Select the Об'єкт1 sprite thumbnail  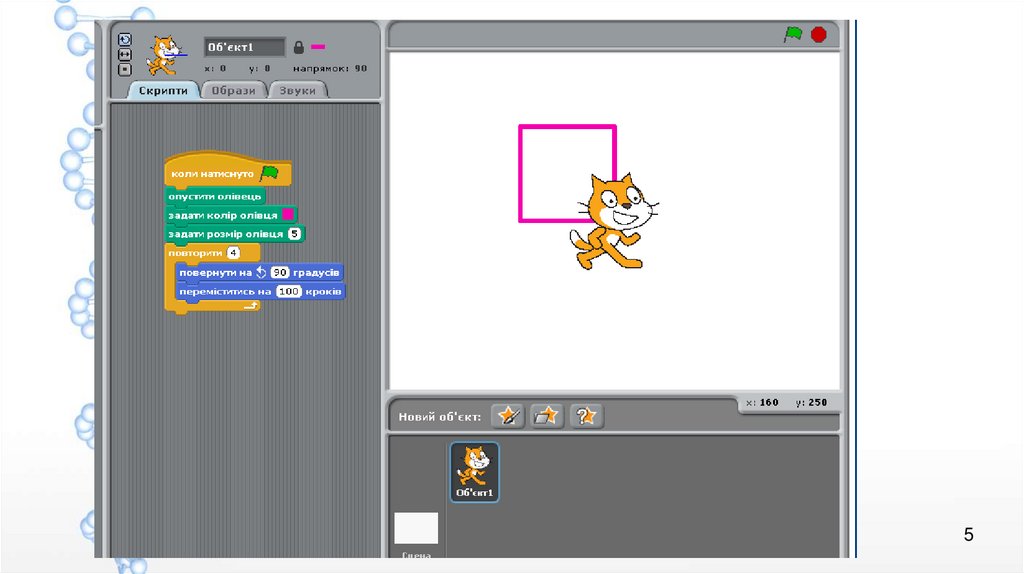(x=475, y=472)
